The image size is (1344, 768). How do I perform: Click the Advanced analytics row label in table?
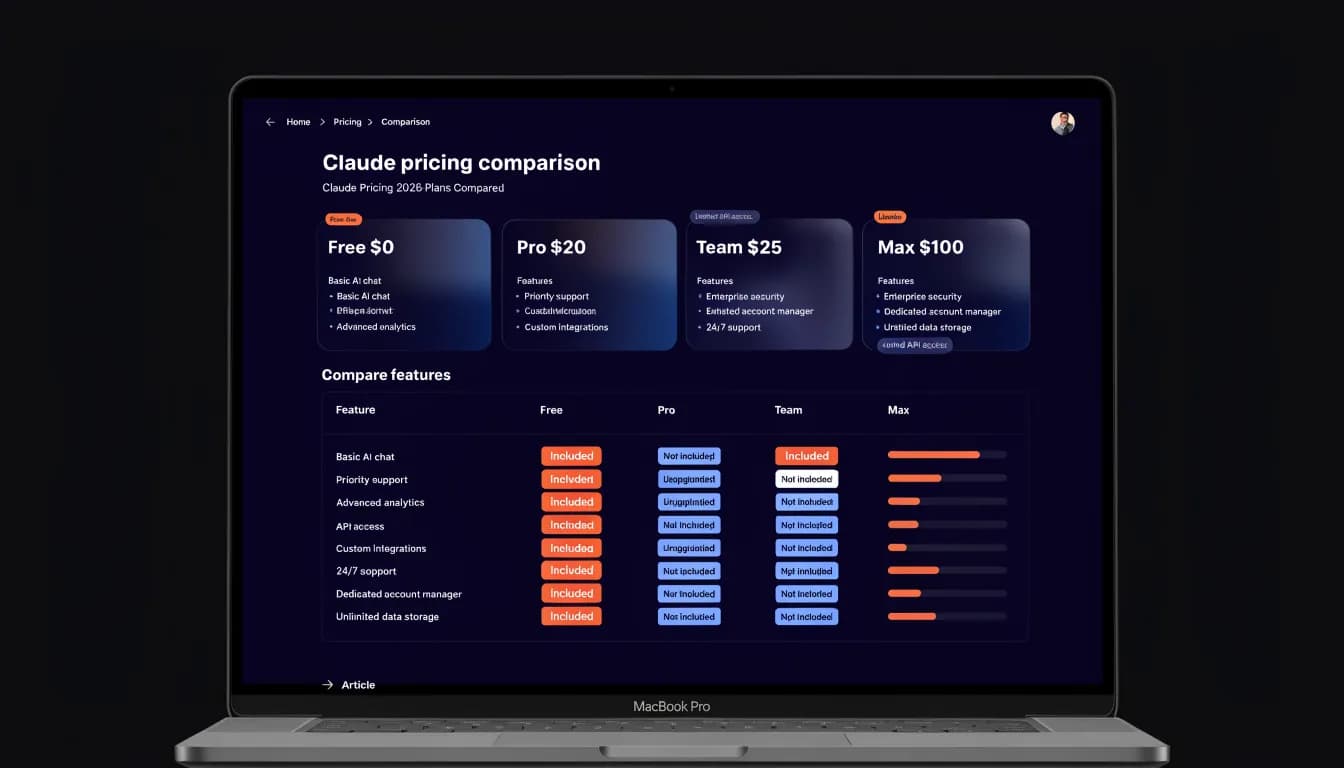click(x=380, y=503)
